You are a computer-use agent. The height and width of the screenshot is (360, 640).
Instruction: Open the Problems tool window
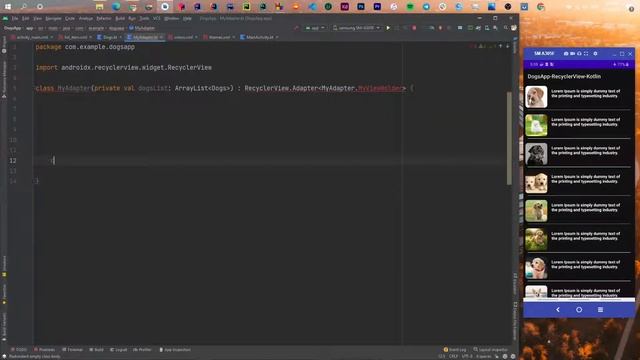point(44,350)
